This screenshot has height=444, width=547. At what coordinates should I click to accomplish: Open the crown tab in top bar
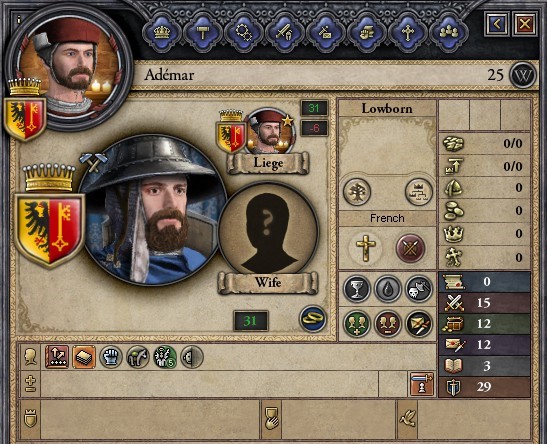tap(161, 33)
